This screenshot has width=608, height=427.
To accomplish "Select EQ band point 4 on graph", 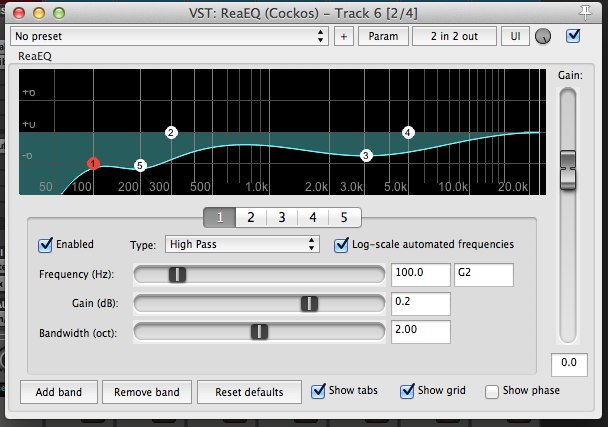I will coord(408,132).
